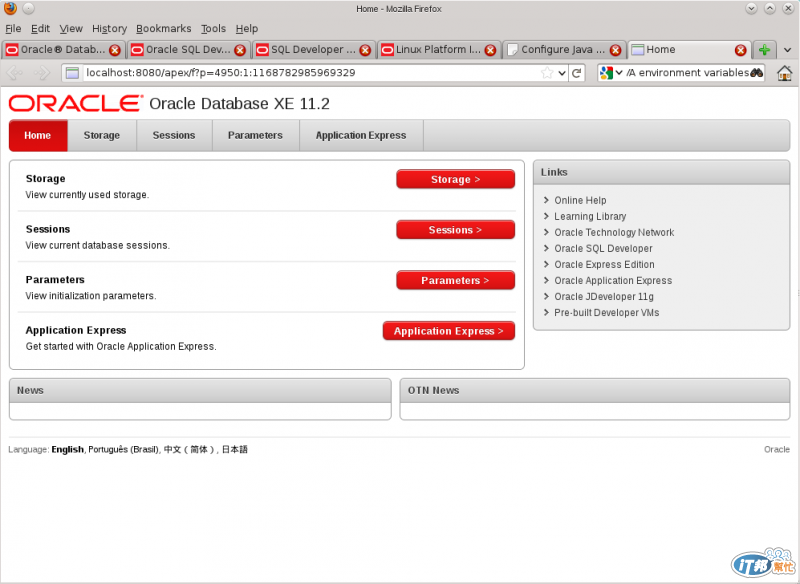Click the red Application Express > button
Viewport: 800px width, 584px height.
448,331
